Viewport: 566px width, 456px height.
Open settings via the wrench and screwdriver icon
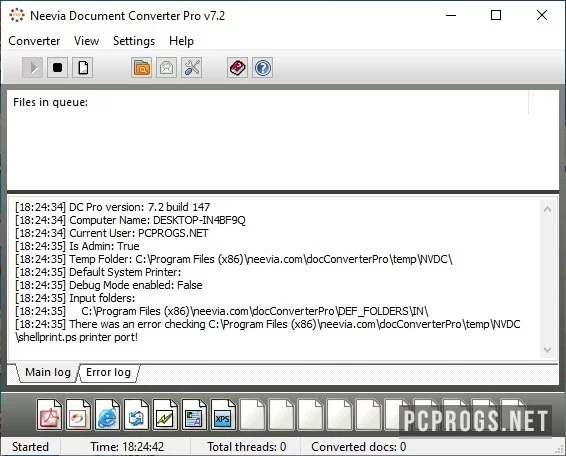pos(192,68)
